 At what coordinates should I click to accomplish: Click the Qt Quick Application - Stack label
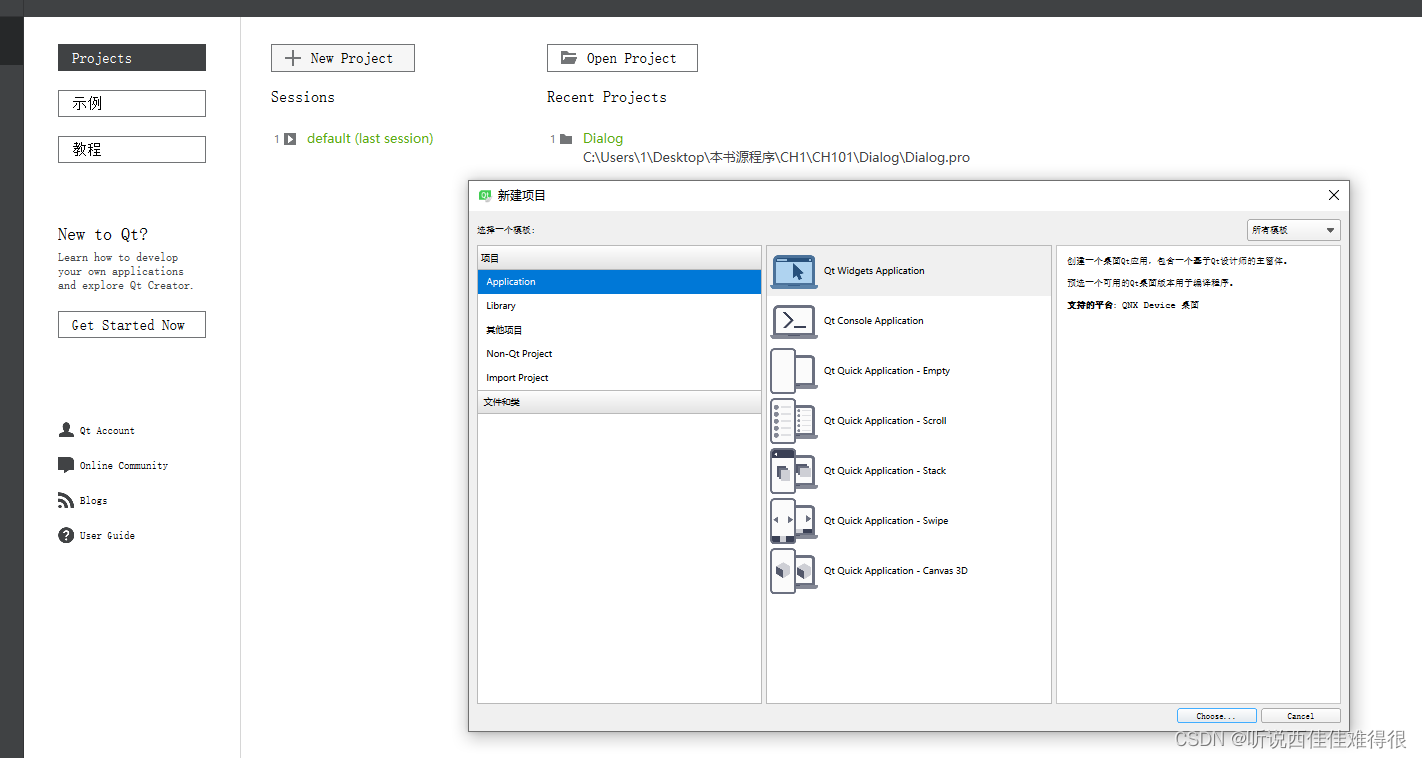885,471
